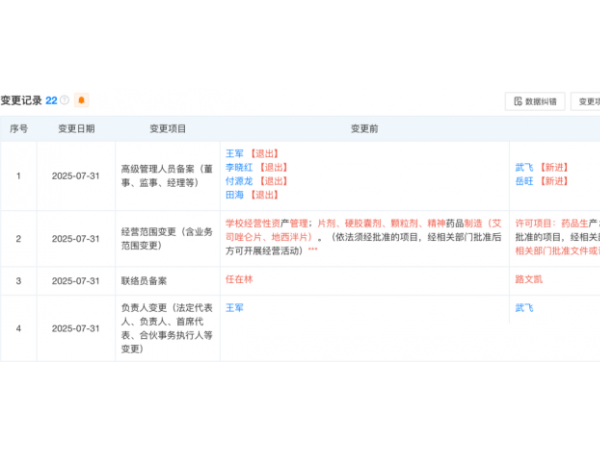Click 武飞 link marked 新进 in row one

point(523,167)
